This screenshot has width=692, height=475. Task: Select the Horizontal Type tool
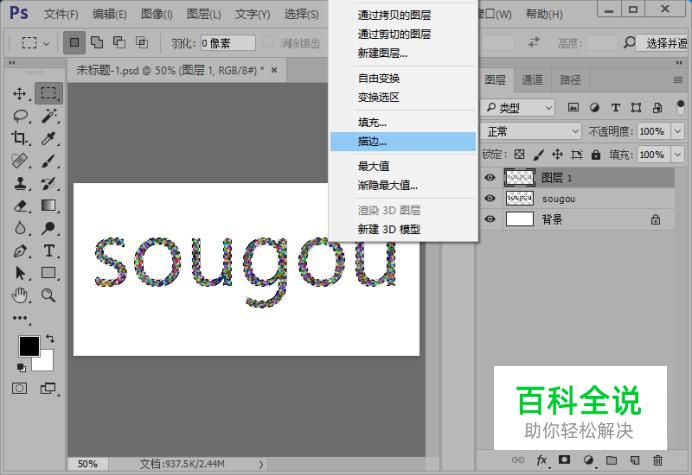click(49, 251)
